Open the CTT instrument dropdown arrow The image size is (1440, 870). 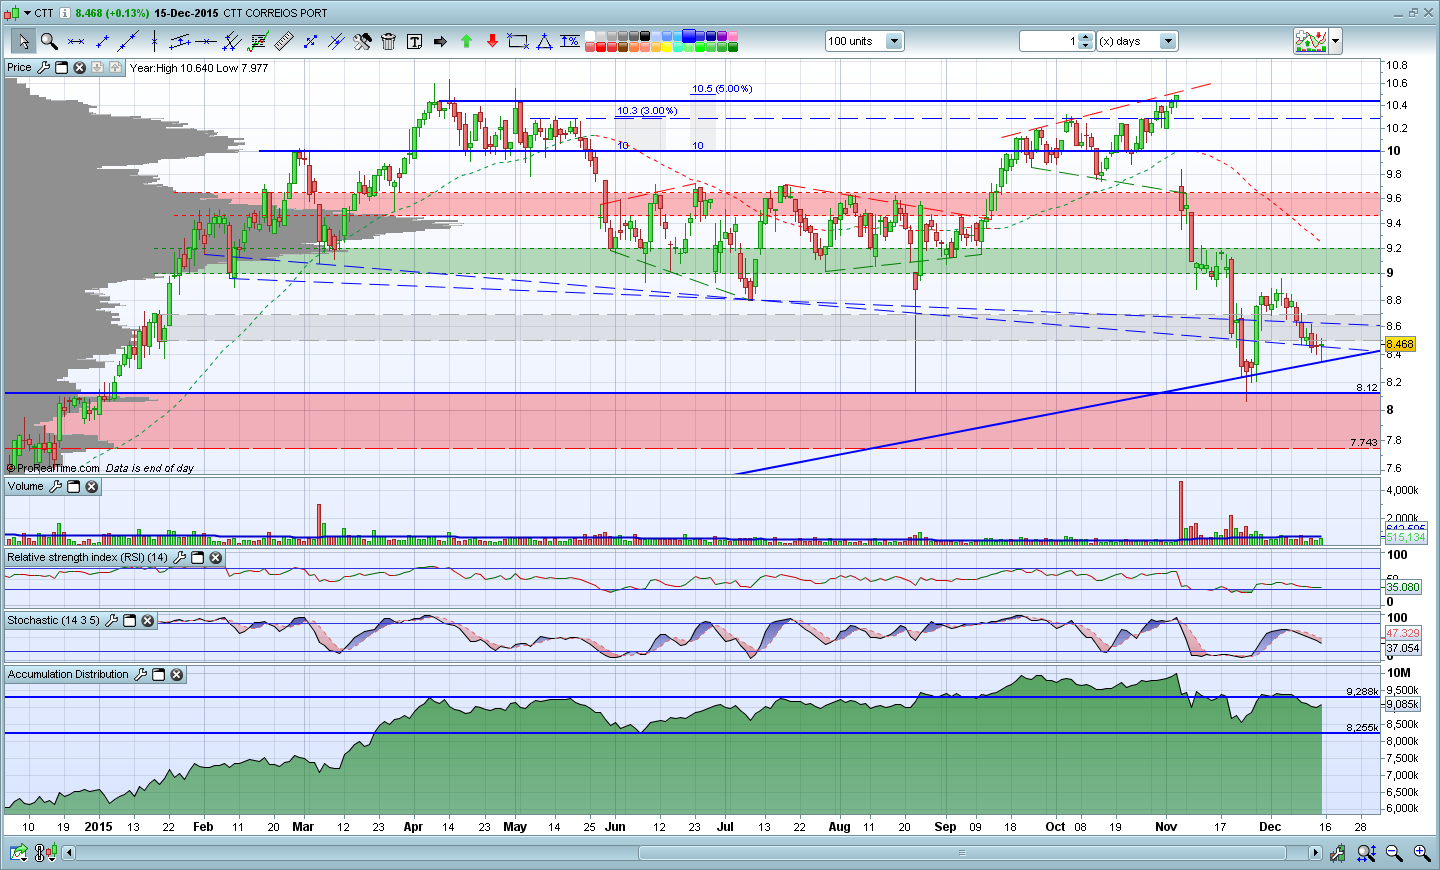(27, 13)
